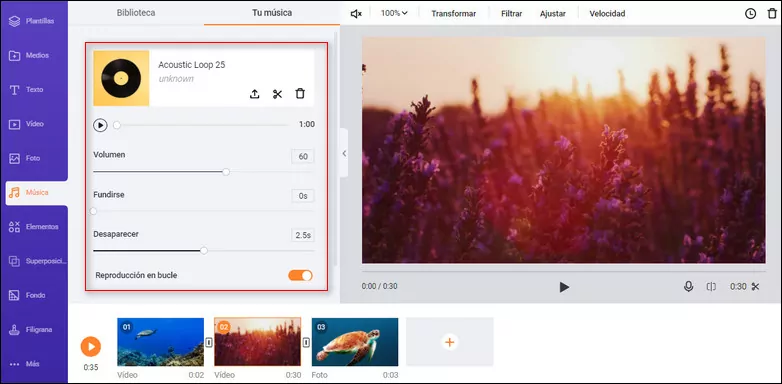
Task: Open the Elementos sidebar section
Action: click(34, 227)
